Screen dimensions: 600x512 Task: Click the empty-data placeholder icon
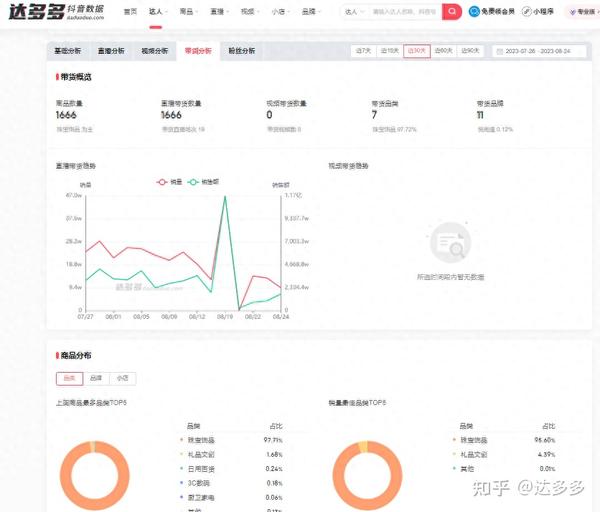click(x=450, y=243)
